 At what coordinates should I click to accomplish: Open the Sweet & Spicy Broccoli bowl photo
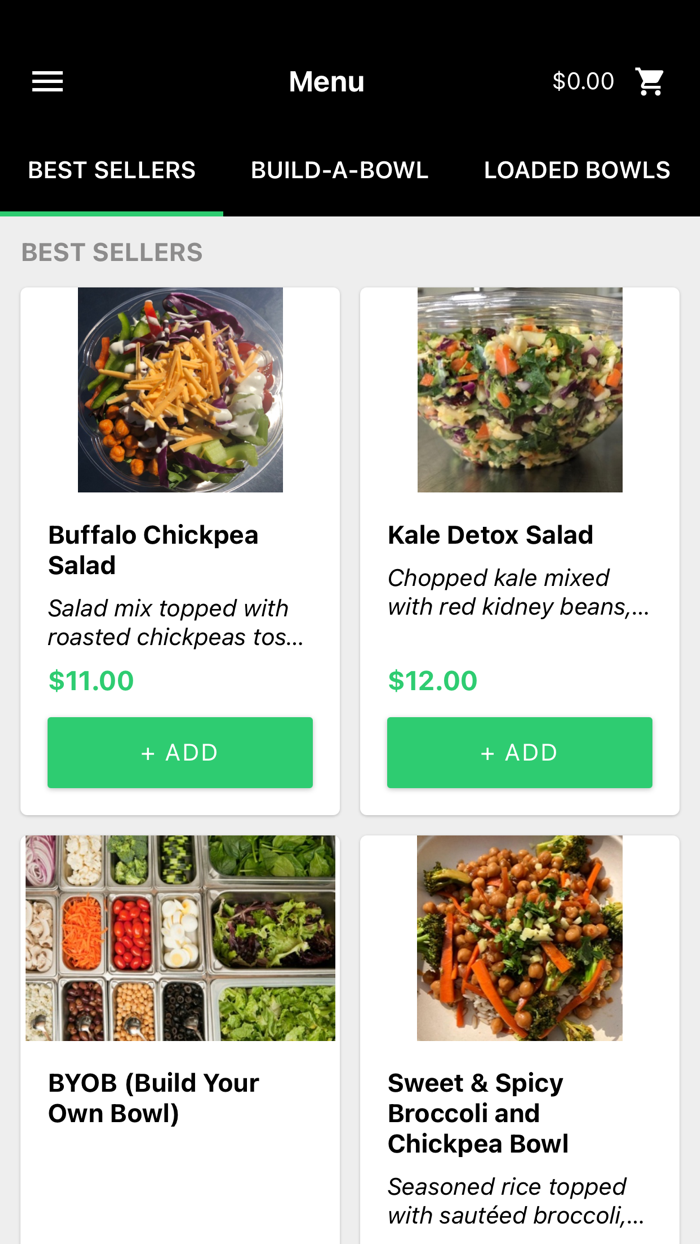click(519, 938)
